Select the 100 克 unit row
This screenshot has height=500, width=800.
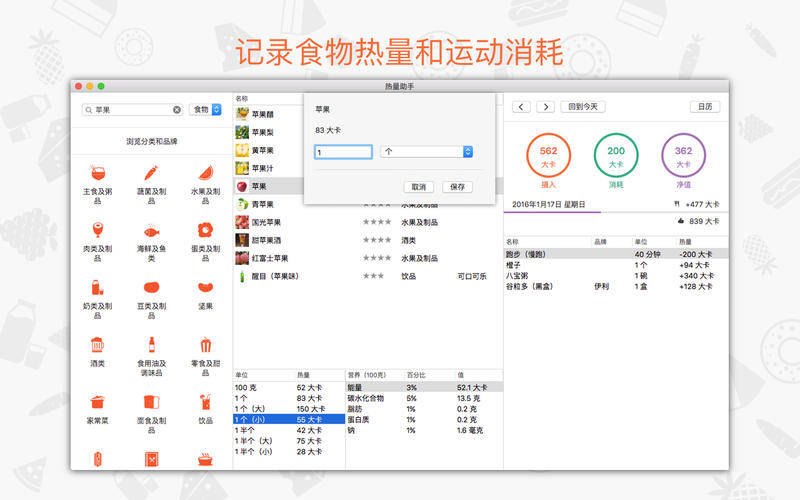(289, 387)
